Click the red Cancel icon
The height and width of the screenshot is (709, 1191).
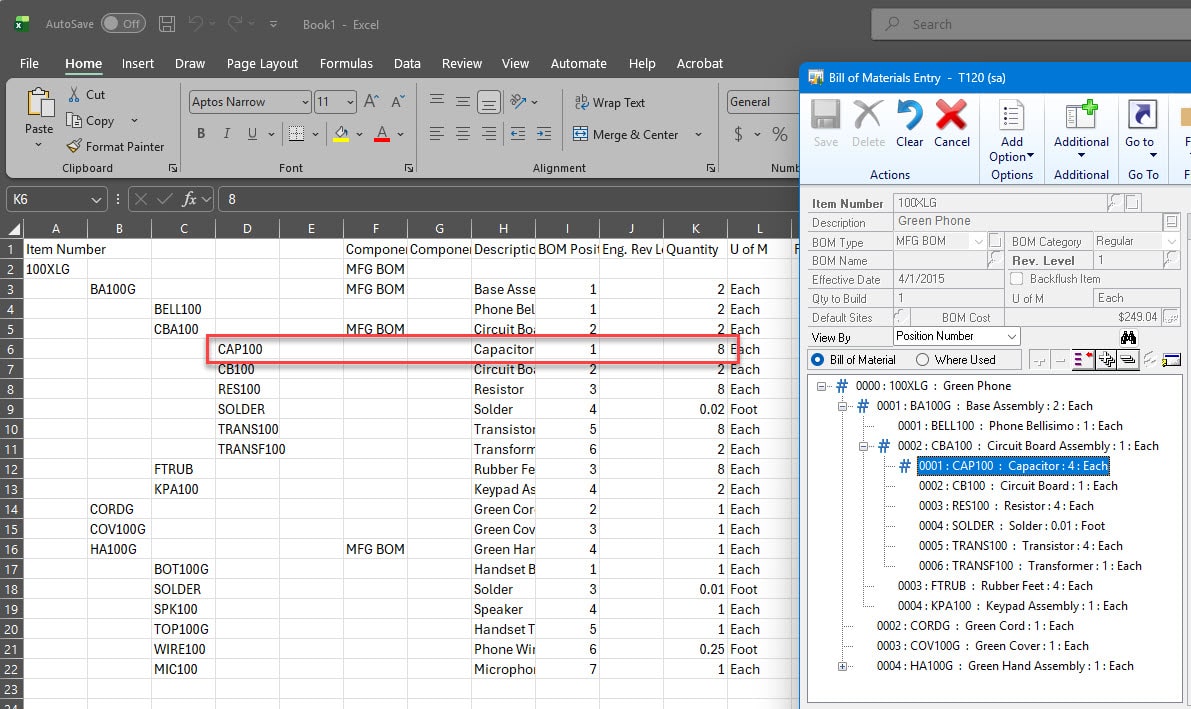tap(952, 123)
